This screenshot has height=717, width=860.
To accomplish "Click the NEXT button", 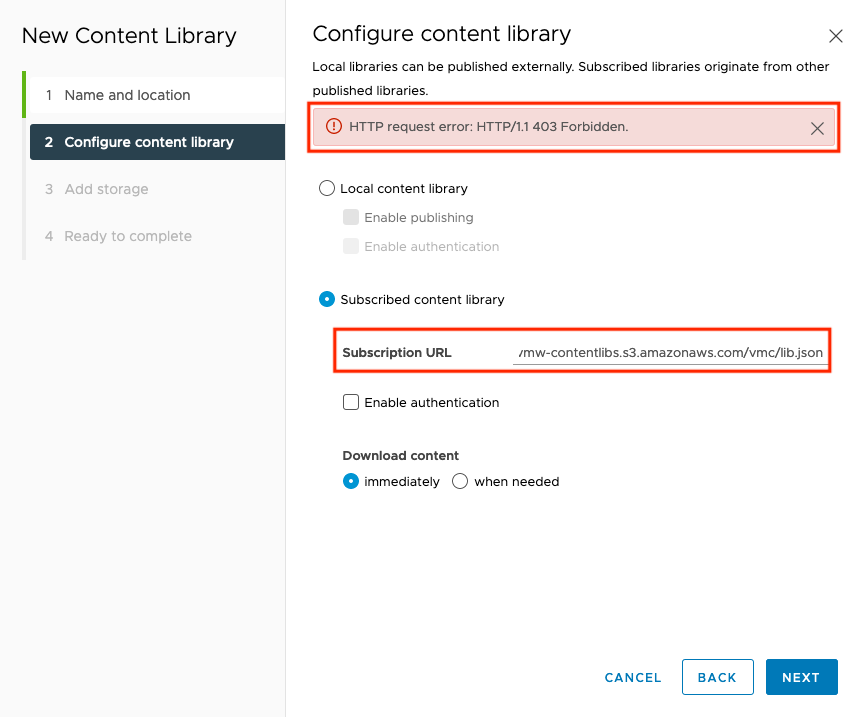I will point(801,677).
